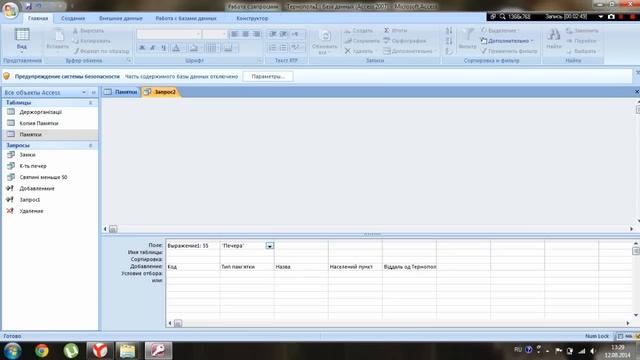640x360 pixels.
Task: Click the fill color bucket icon
Action: (x=194, y=48)
